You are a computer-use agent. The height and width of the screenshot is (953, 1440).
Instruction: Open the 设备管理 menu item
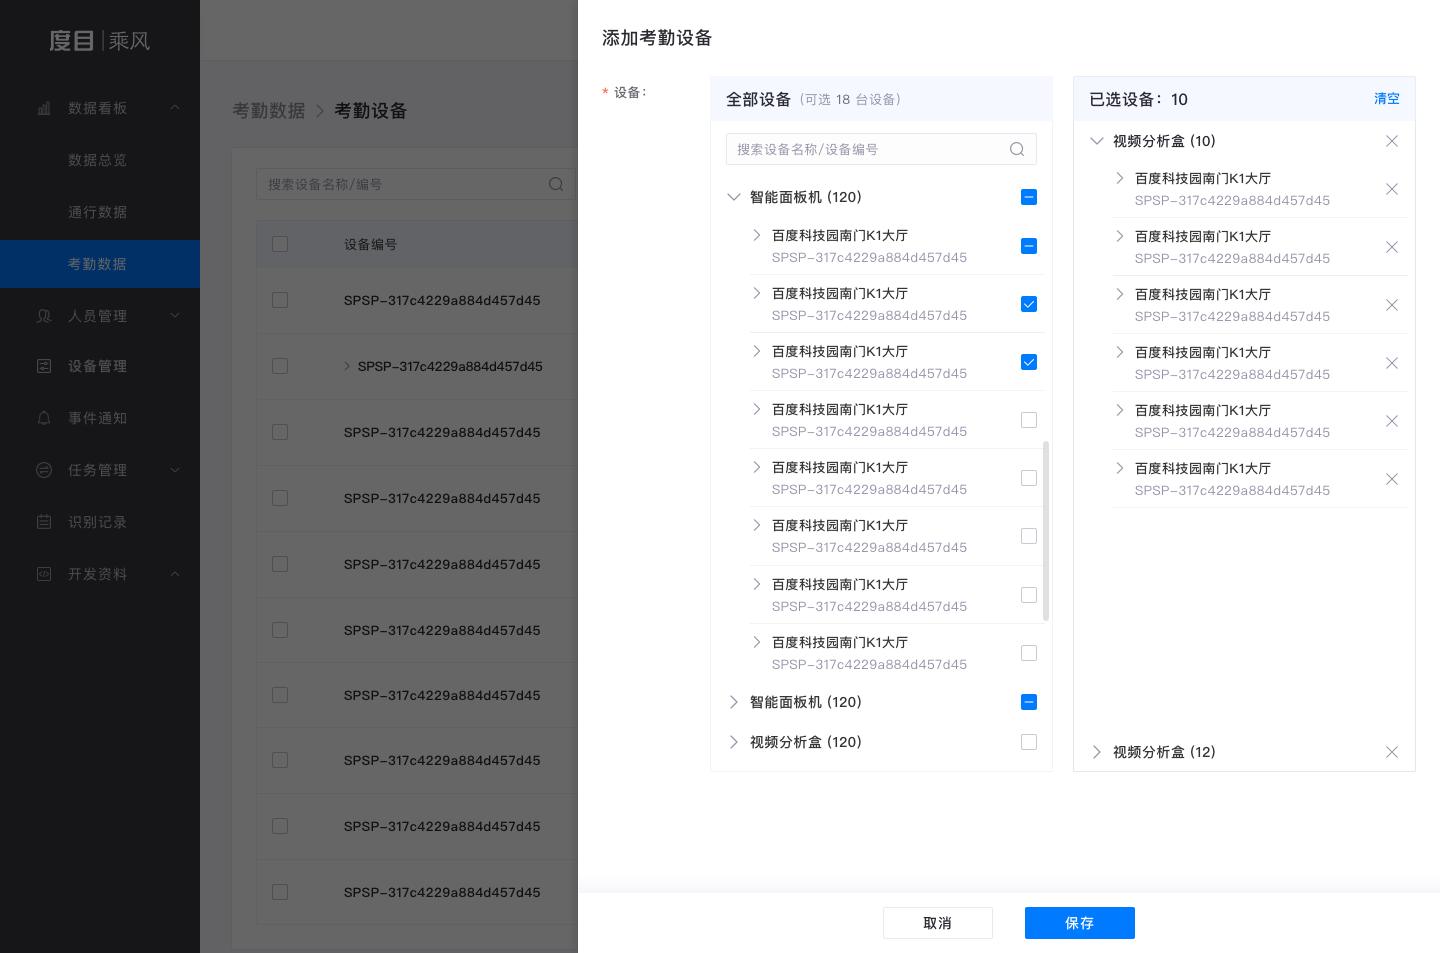(x=100, y=366)
